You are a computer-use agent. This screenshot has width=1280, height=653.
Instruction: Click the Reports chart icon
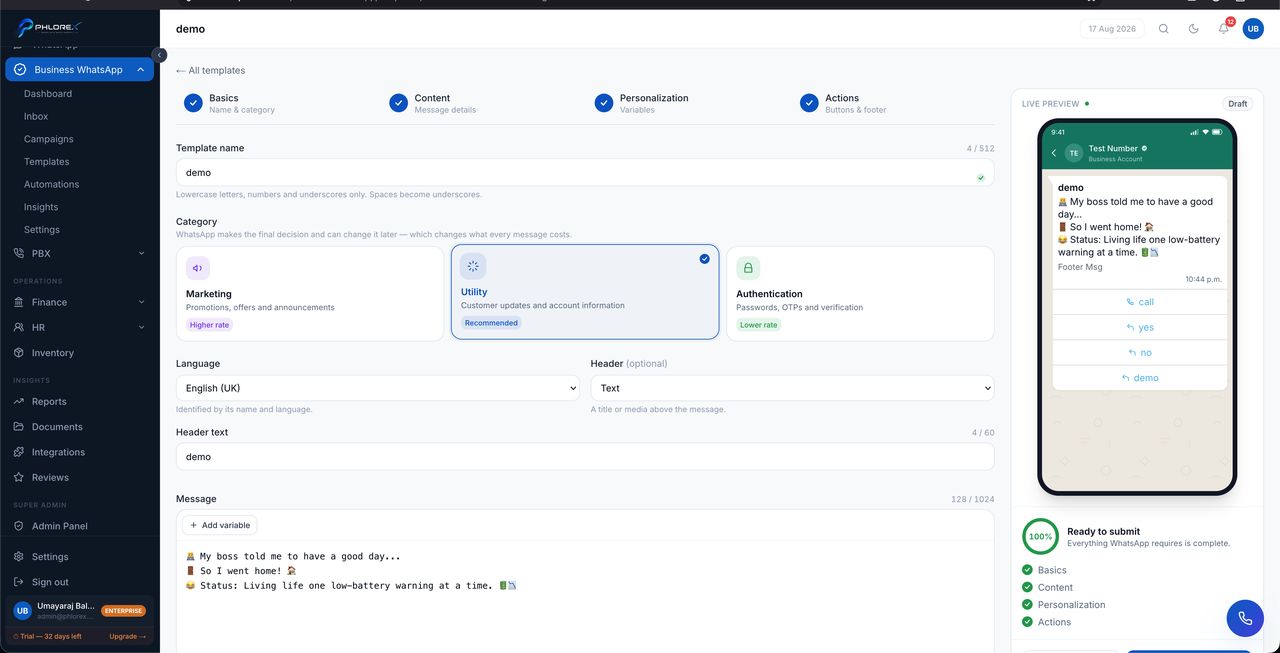tap(19, 402)
